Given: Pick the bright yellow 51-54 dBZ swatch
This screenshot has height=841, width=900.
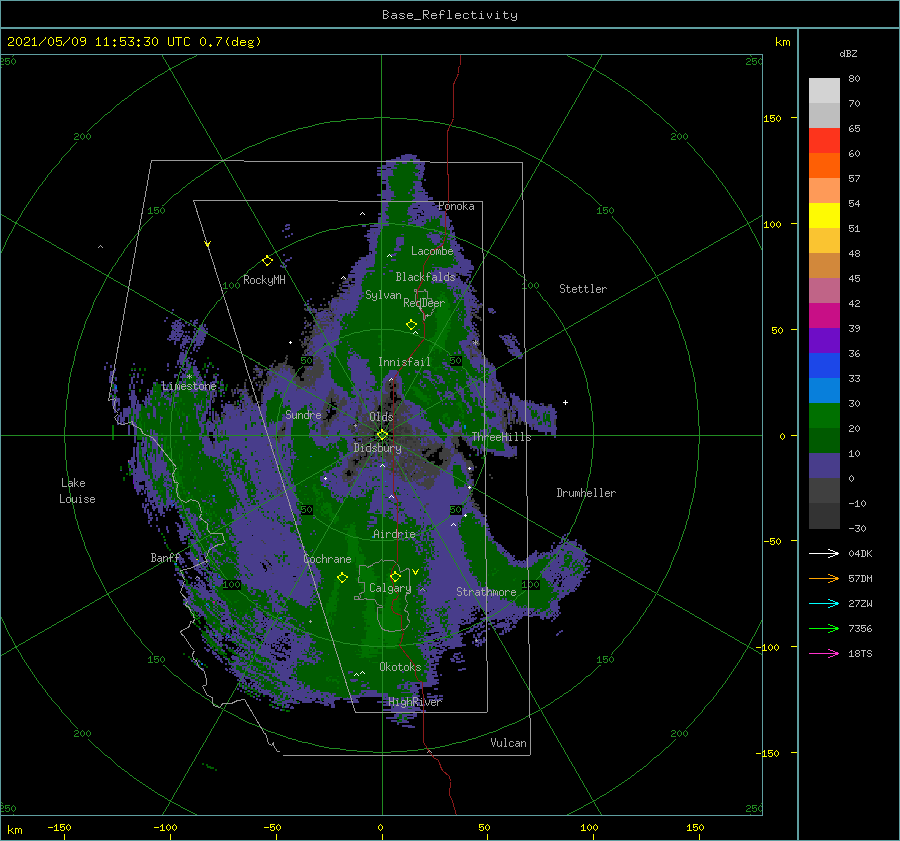Looking at the screenshot, I should coord(824,215).
